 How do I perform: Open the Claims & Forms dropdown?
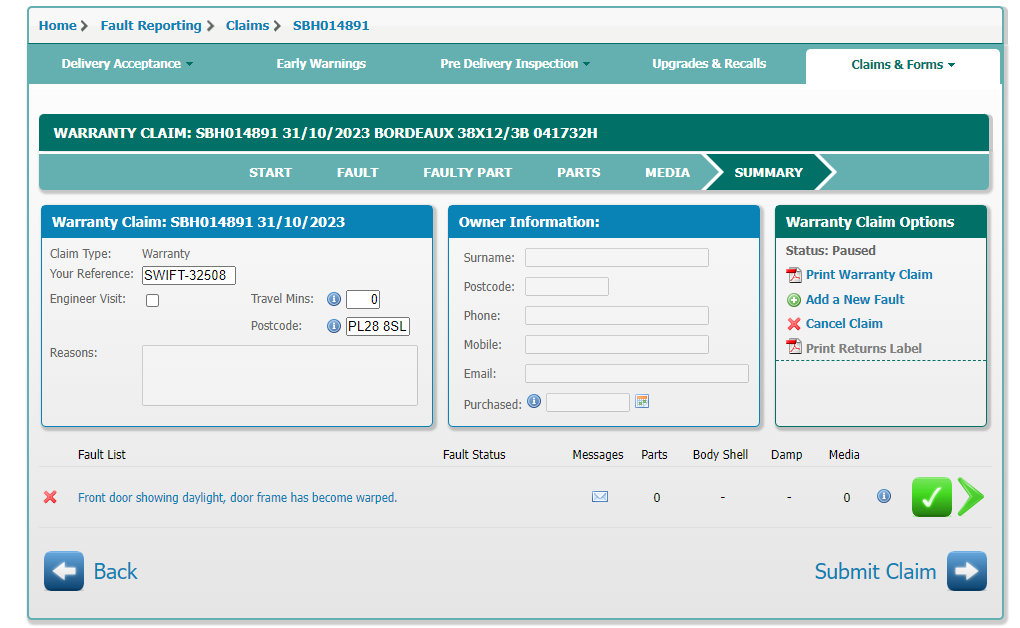click(903, 65)
